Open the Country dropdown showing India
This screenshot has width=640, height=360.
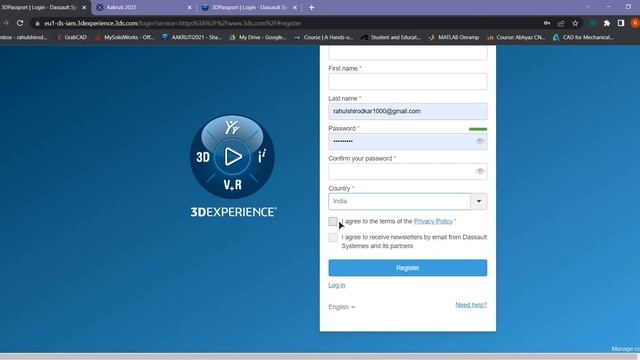[407, 201]
